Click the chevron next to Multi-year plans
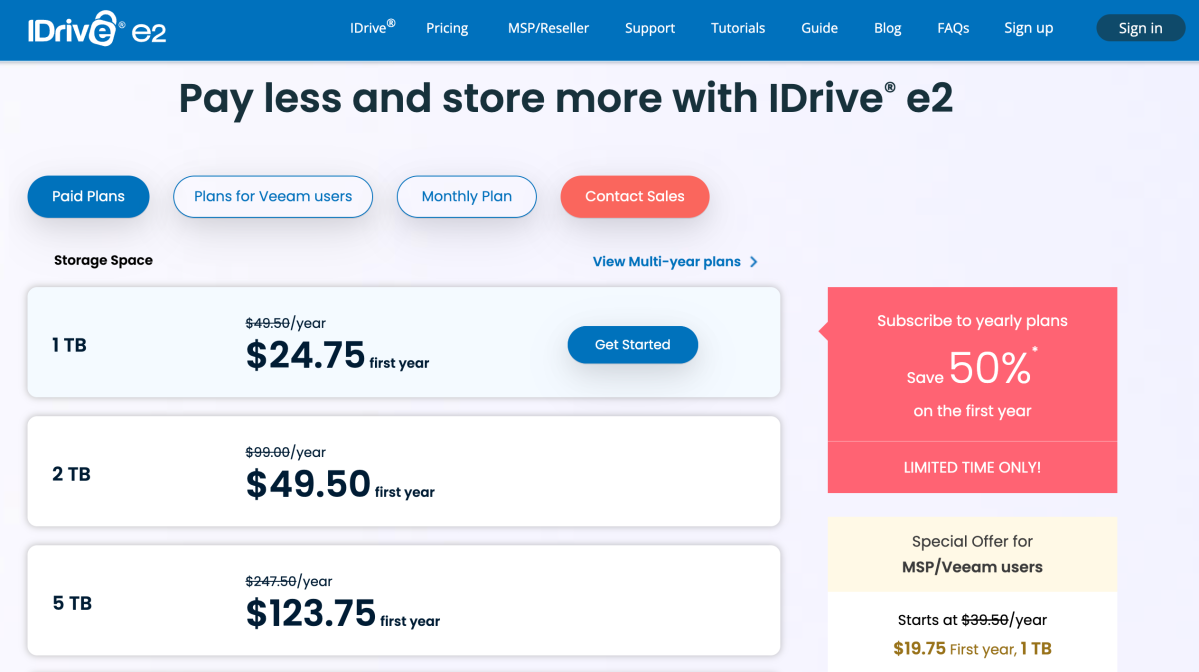This screenshot has height=672, width=1199. 754,261
